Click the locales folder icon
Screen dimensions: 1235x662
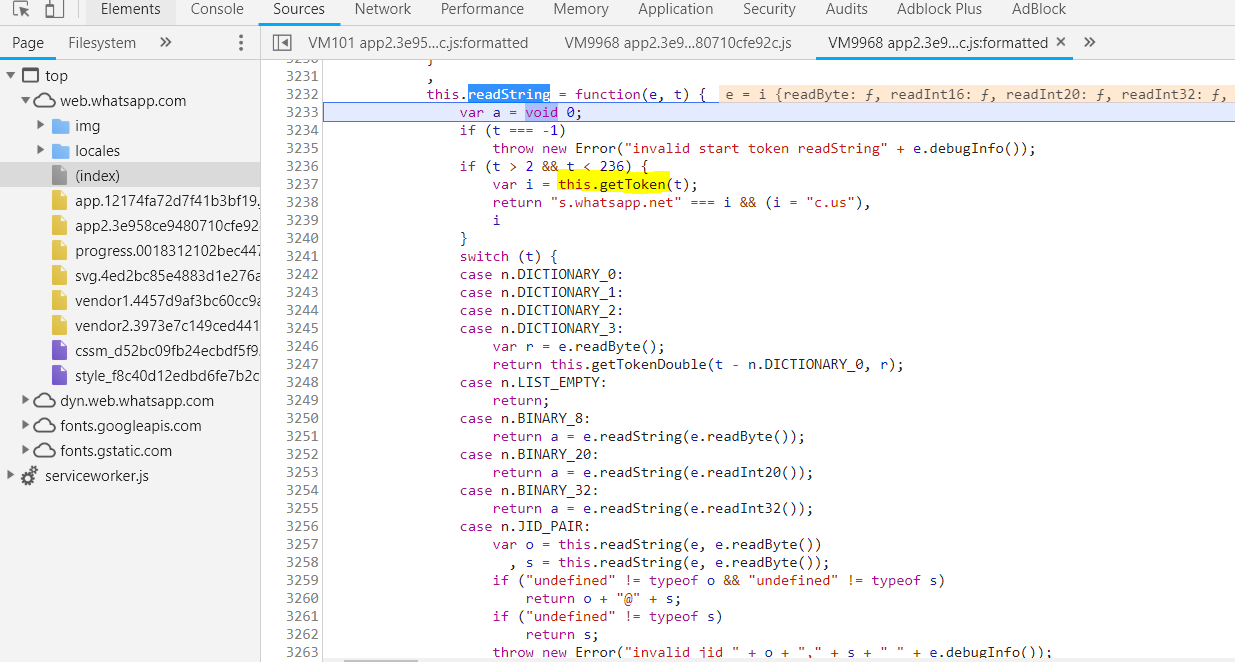(60, 151)
